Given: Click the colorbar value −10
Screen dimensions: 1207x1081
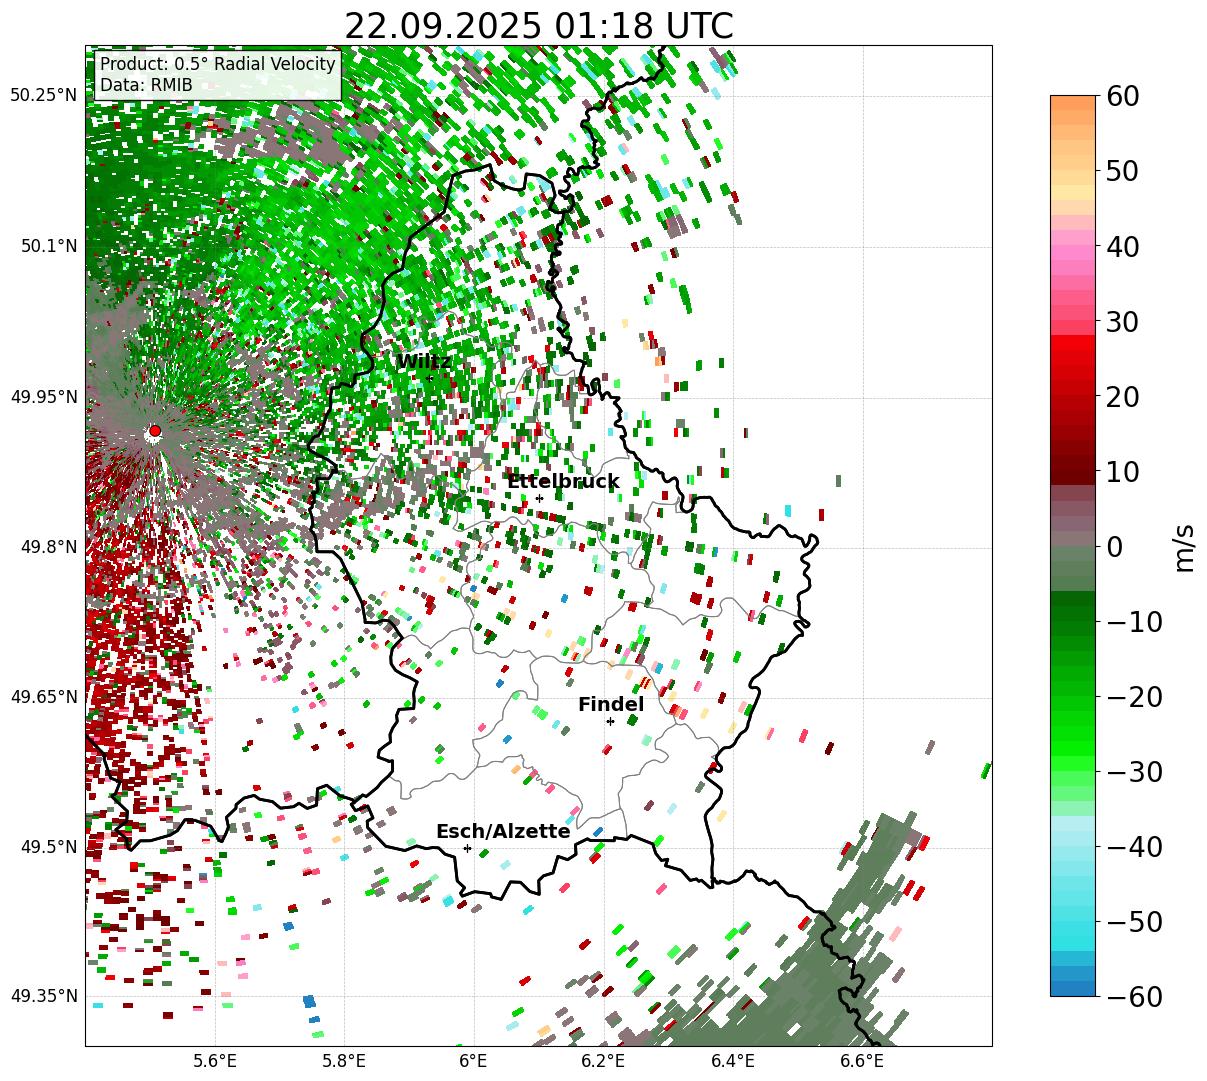Looking at the screenshot, I should [x=1136, y=621].
